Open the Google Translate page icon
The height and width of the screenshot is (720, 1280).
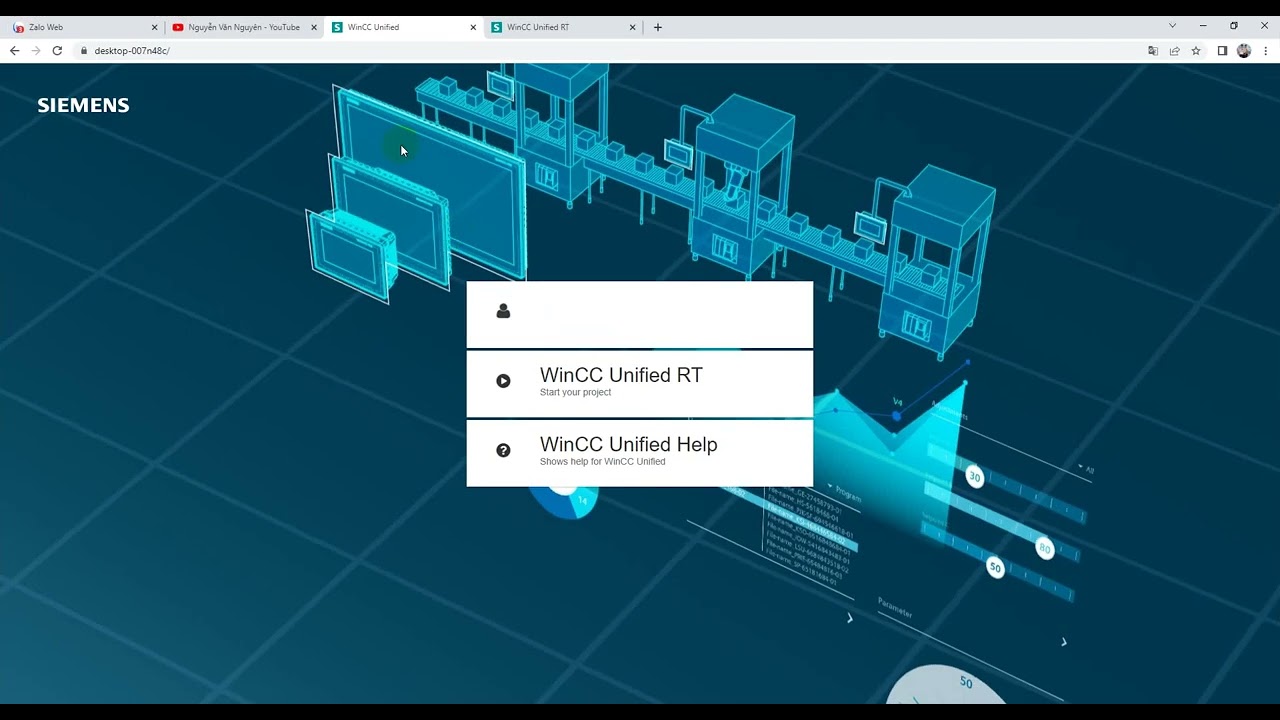1153,51
